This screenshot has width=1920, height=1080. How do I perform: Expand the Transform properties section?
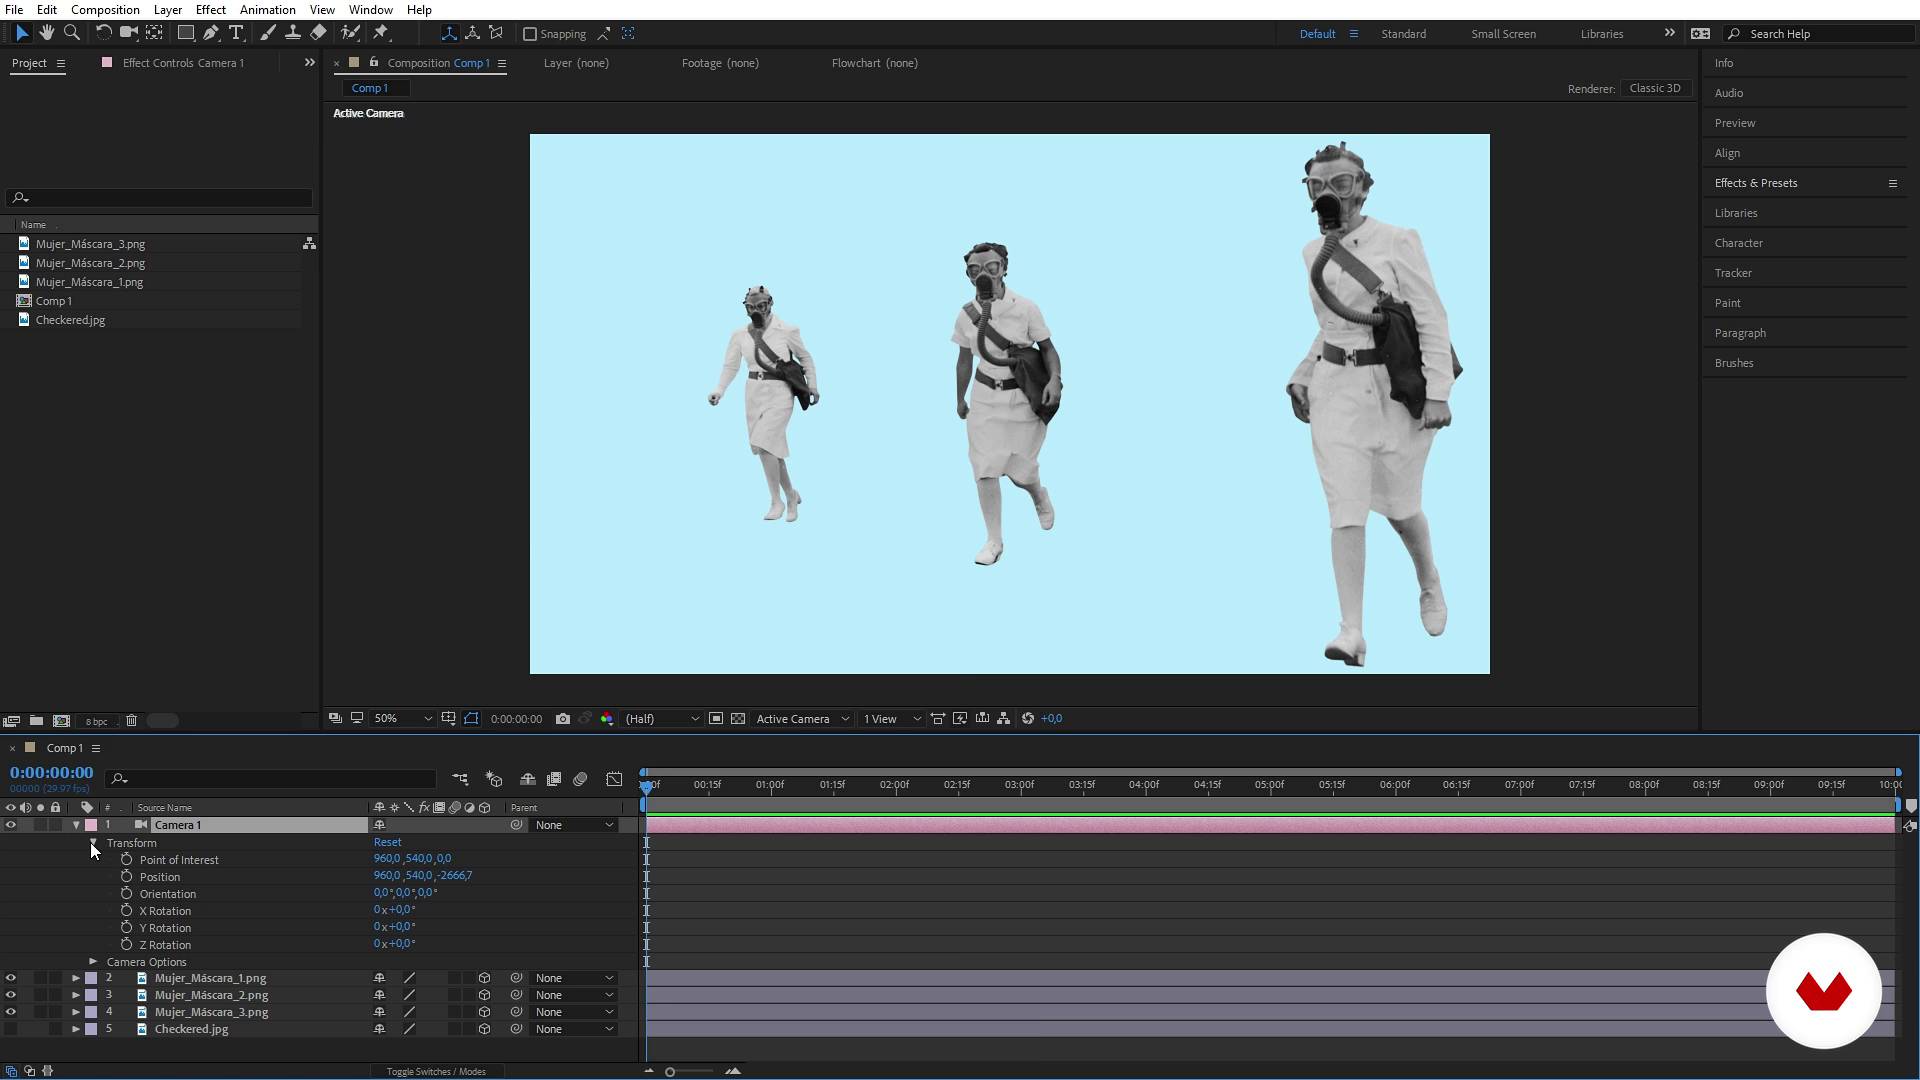click(x=91, y=843)
